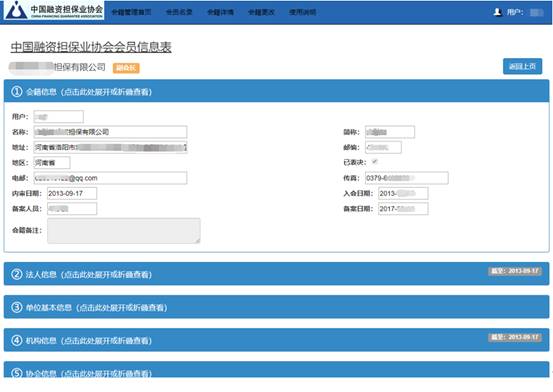553x392 pixels.
Task: Click the circled number 2 section icon
Action: point(17,274)
